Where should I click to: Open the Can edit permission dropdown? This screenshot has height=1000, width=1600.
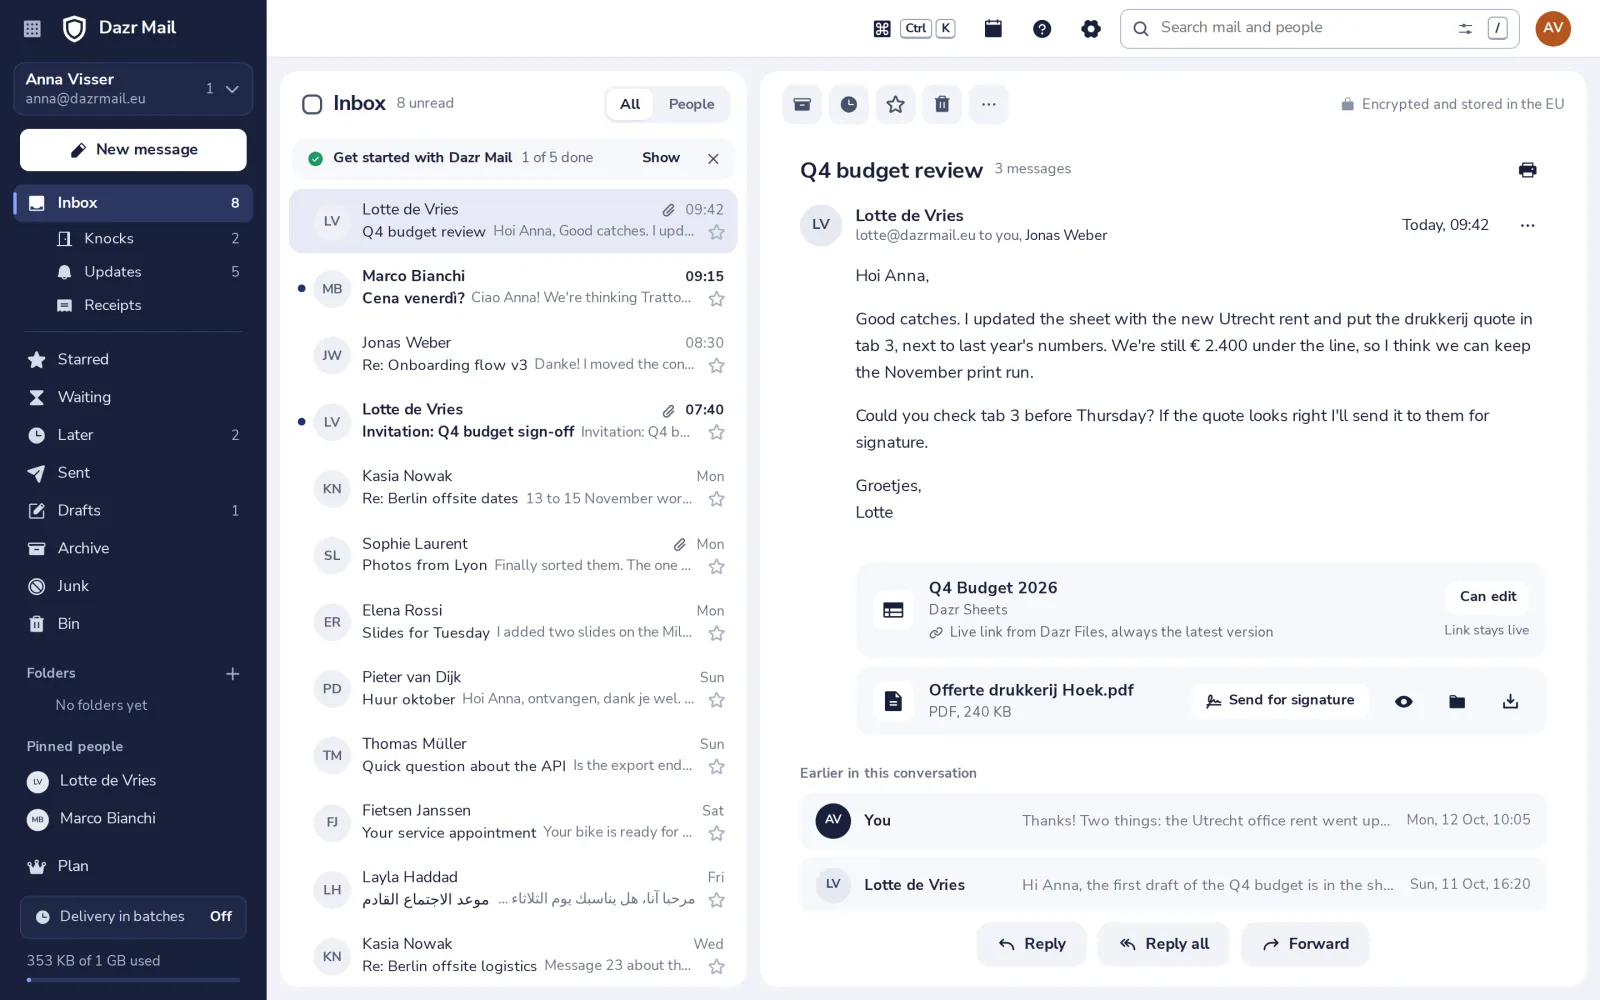pyautogui.click(x=1487, y=597)
